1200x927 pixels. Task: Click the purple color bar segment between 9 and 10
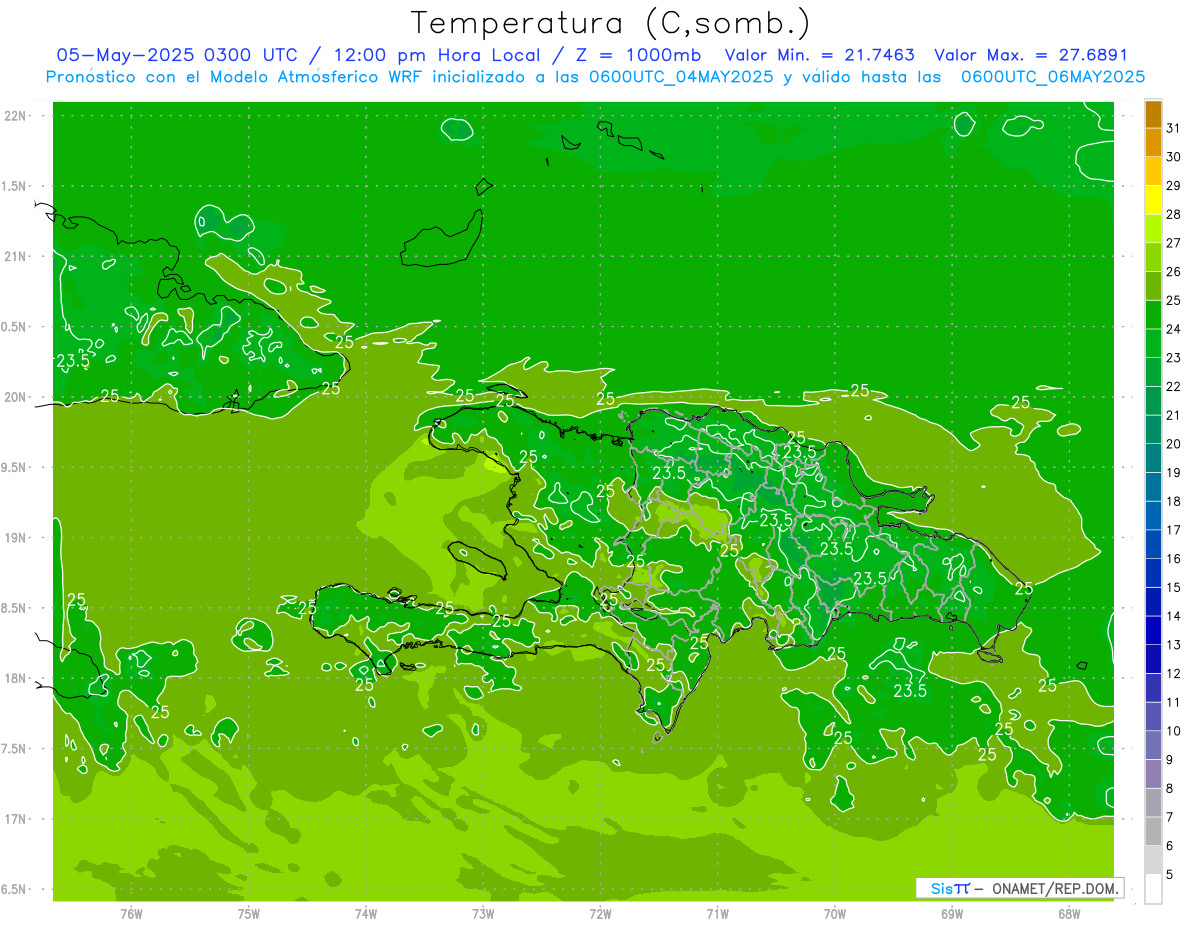(x=1153, y=746)
